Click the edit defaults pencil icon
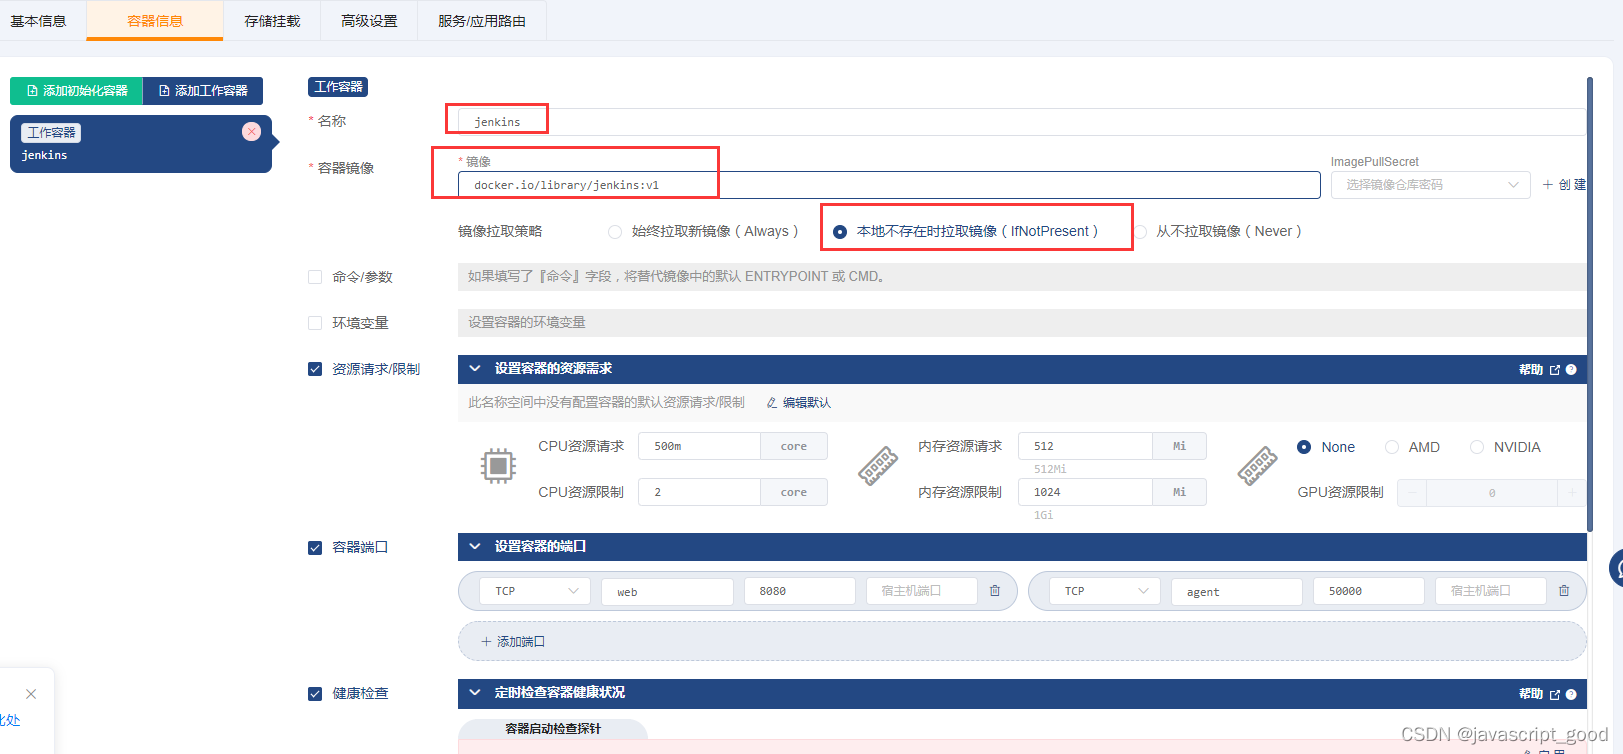This screenshot has width=1623, height=754. pyautogui.click(x=772, y=403)
